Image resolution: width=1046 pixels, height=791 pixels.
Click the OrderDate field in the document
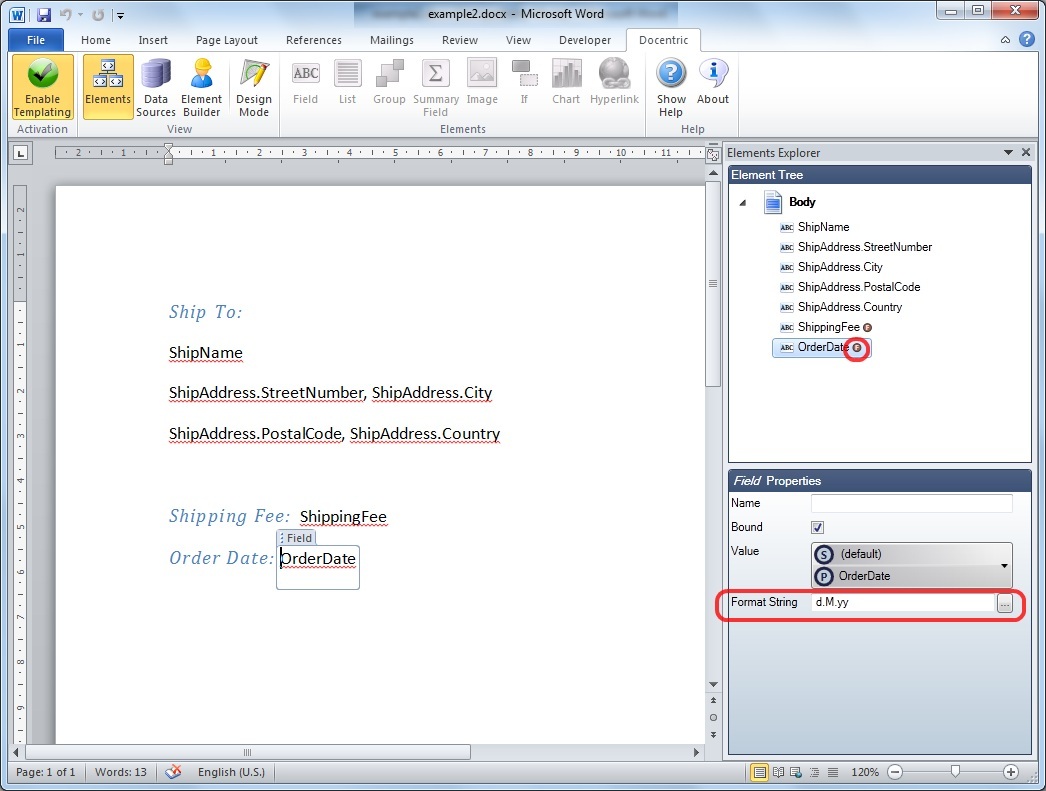point(318,558)
